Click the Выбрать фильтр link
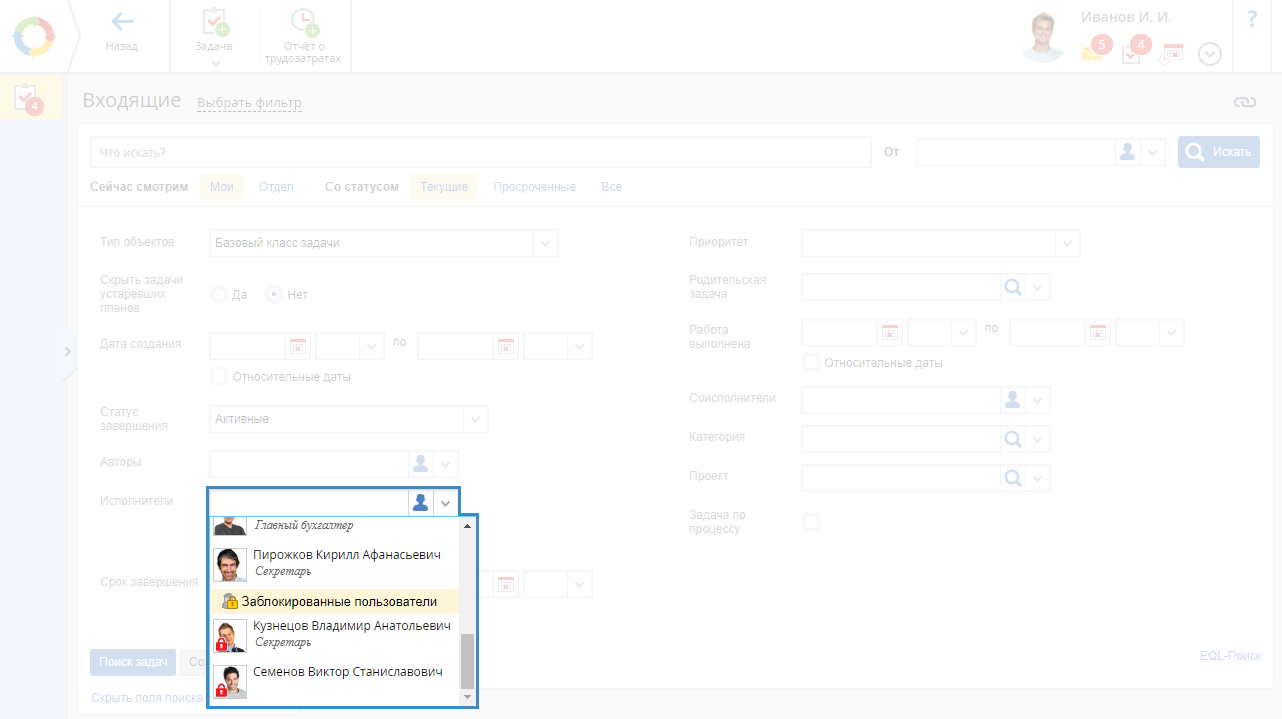 (249, 103)
